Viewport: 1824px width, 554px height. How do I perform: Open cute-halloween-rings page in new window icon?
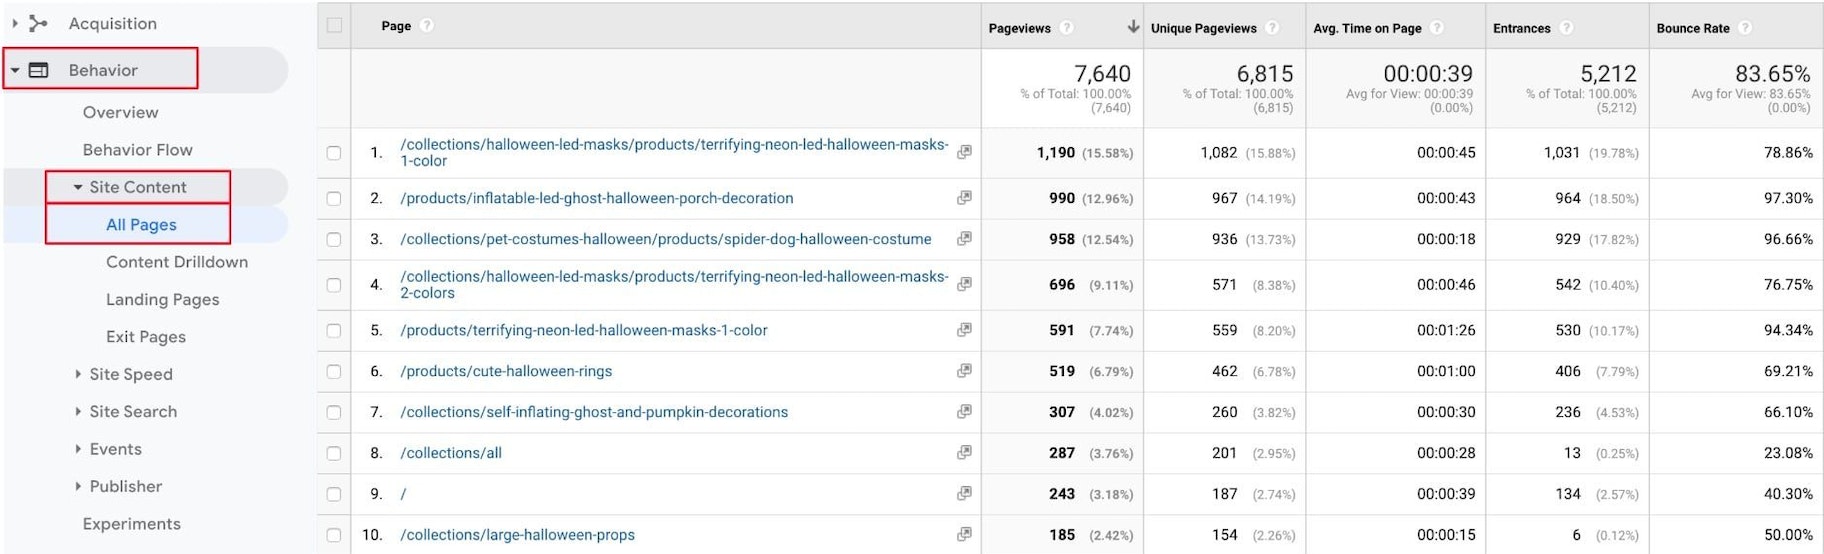[964, 371]
